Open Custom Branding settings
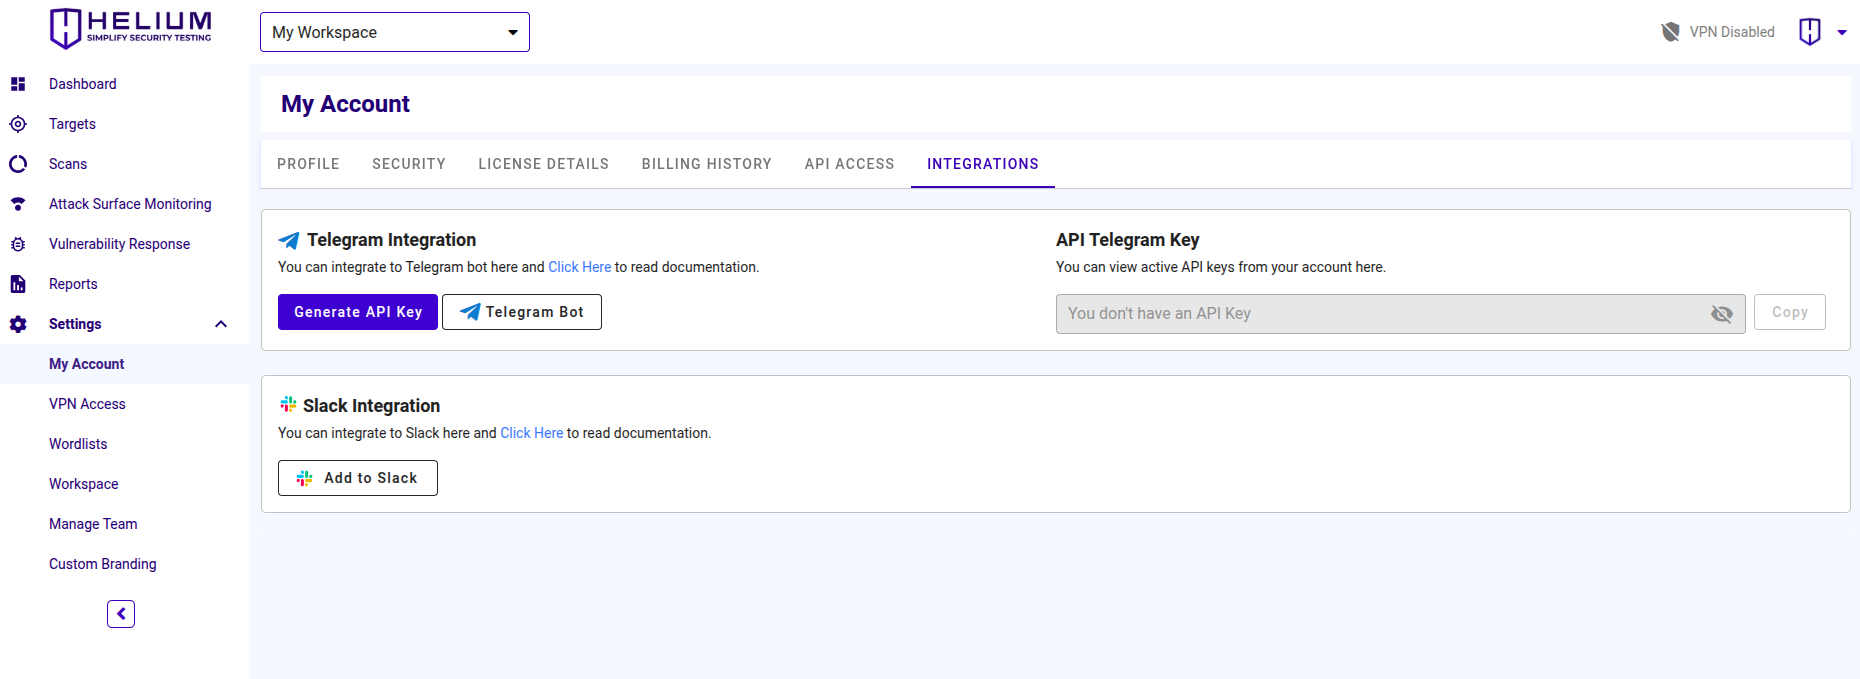Viewport: 1860px width, 679px height. coord(103,564)
